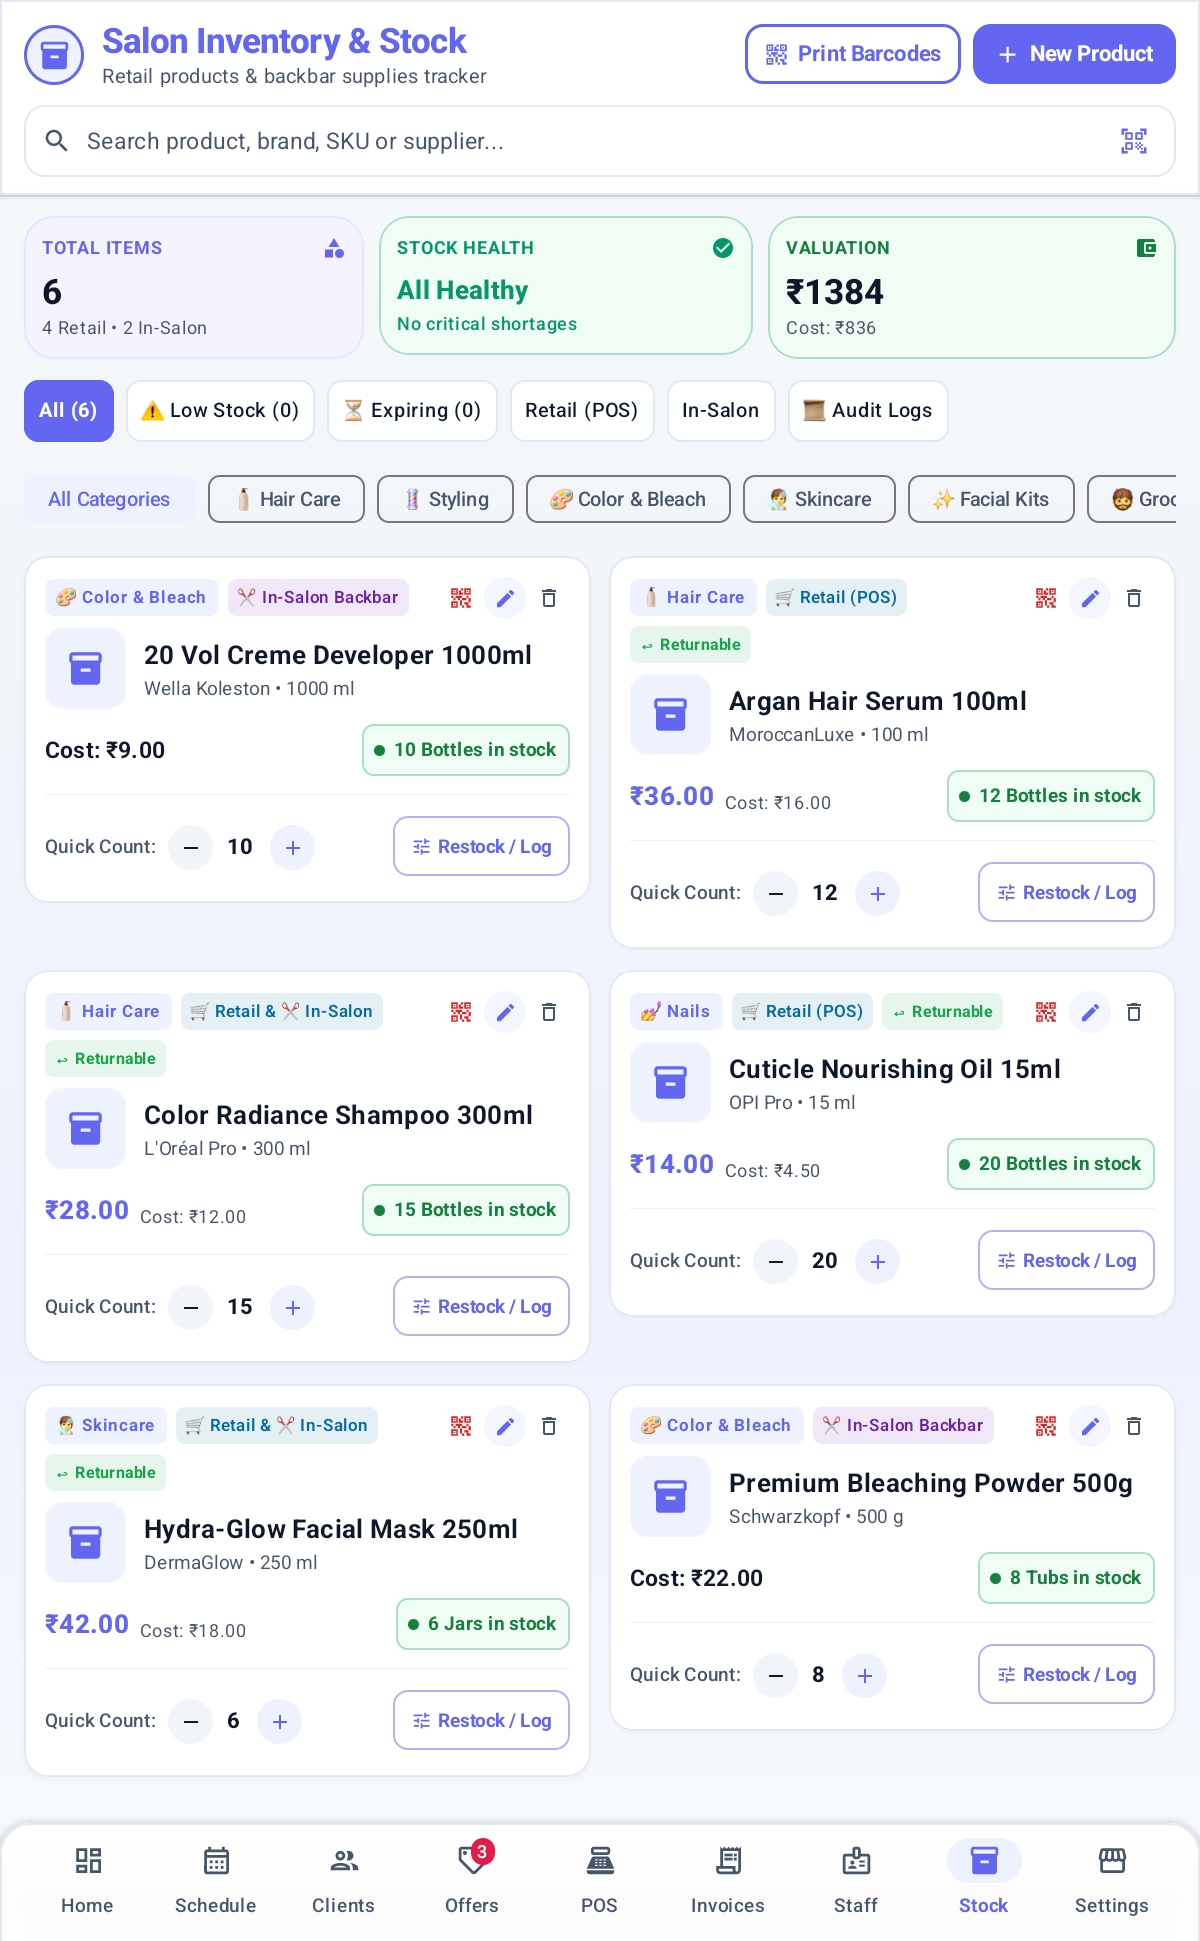Open barcode scanner icon in search bar
Image resolution: width=1200 pixels, height=1941 pixels.
(x=1133, y=141)
